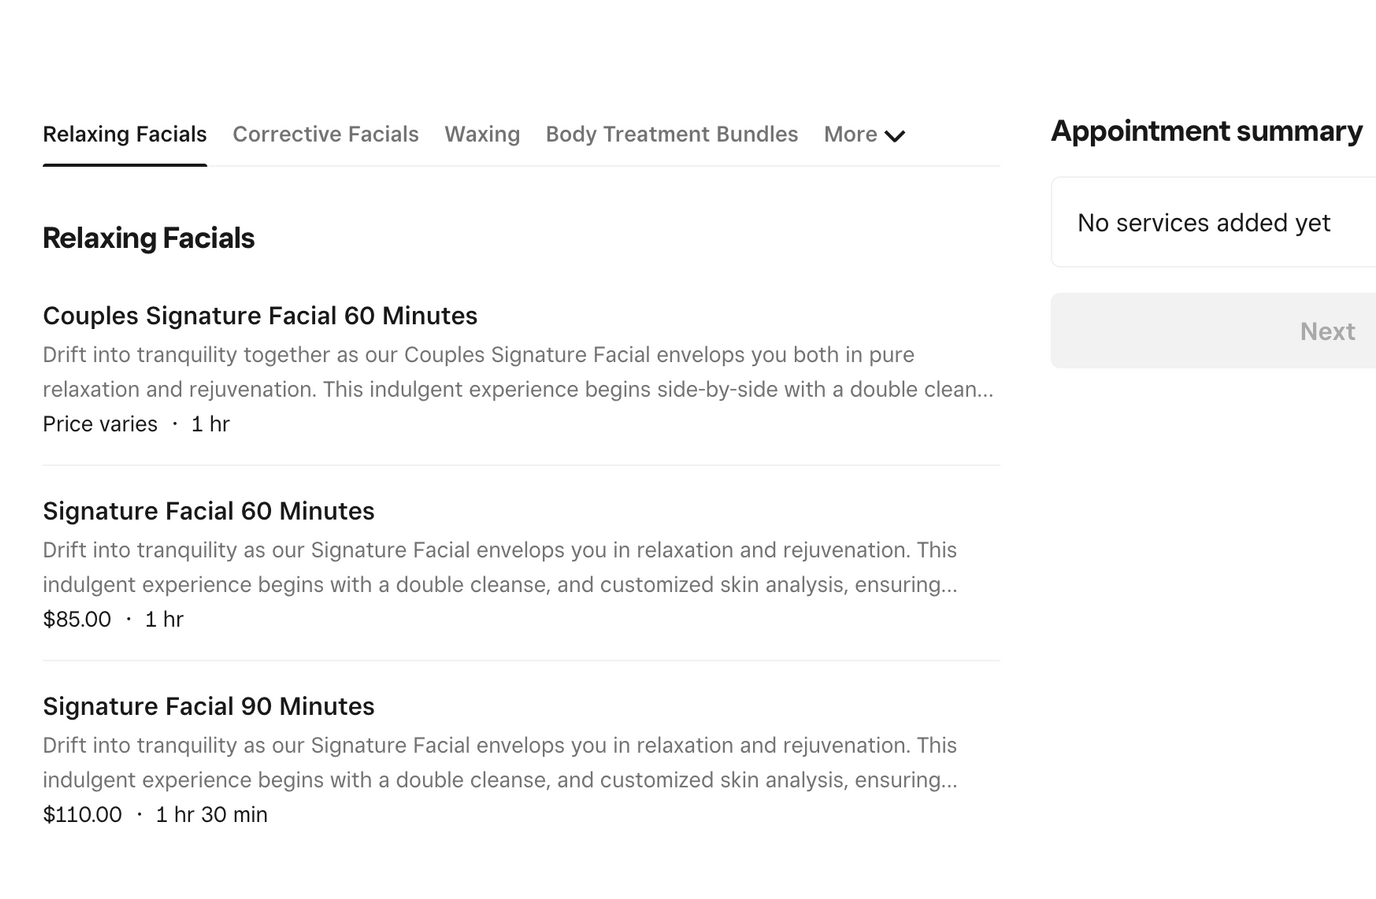Click the Couples Signature Facial description text
The height and width of the screenshot is (899, 1376).
(517, 372)
